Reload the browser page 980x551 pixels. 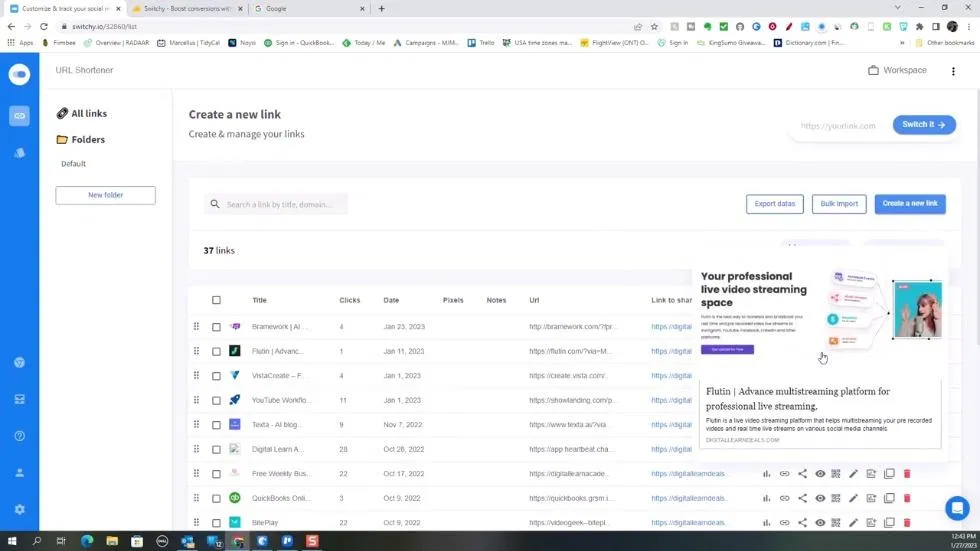pyautogui.click(x=44, y=27)
